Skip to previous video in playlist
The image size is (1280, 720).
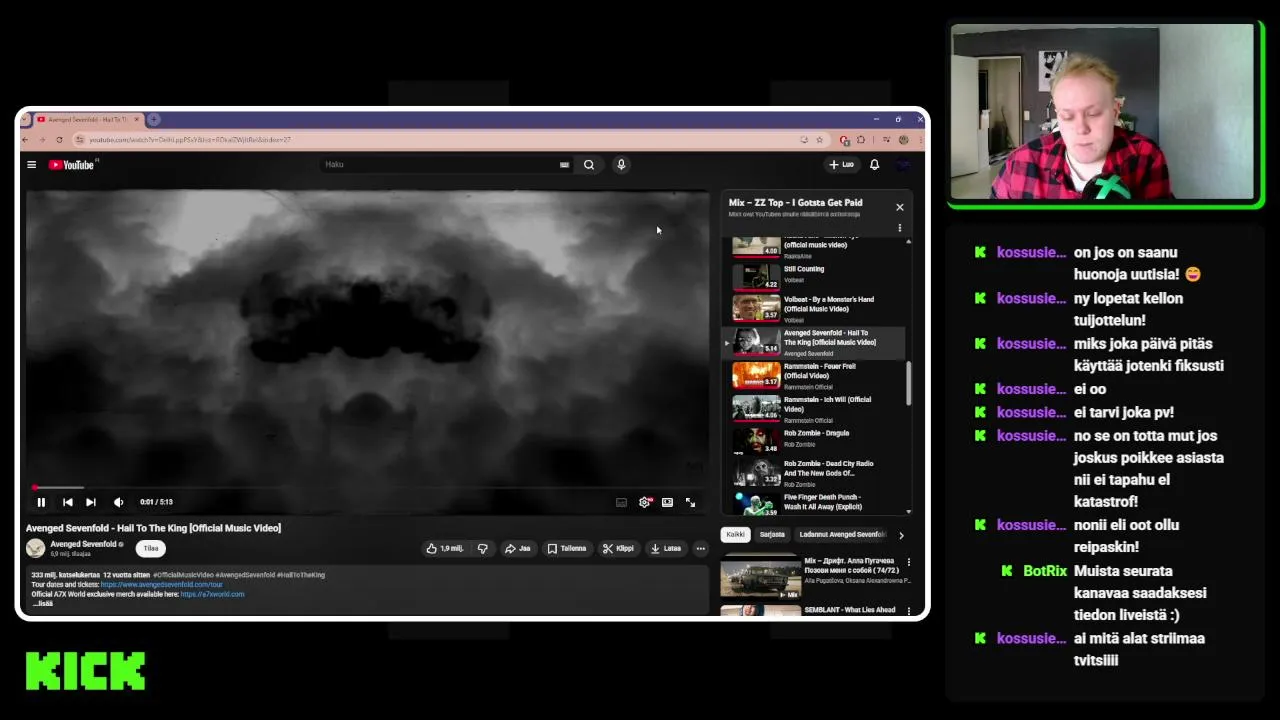point(67,502)
